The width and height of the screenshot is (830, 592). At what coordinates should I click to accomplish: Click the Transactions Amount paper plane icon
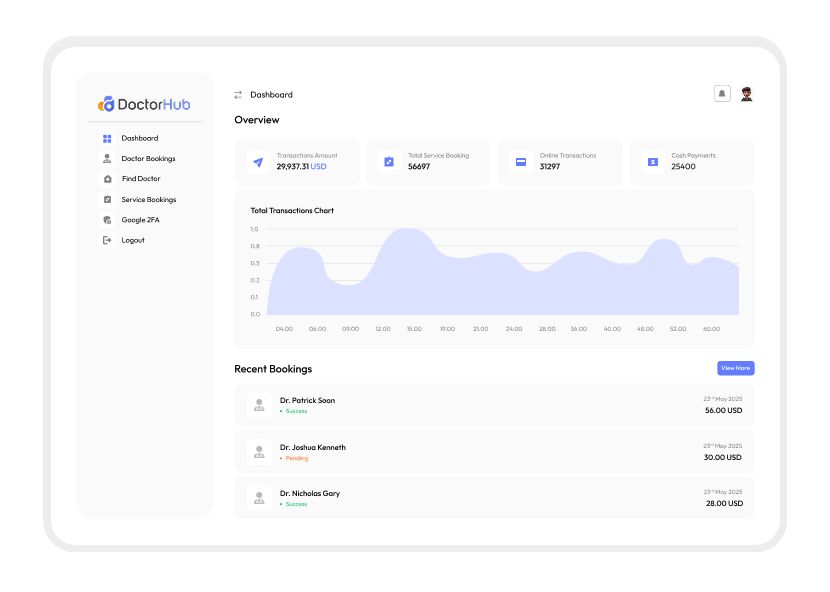258,162
